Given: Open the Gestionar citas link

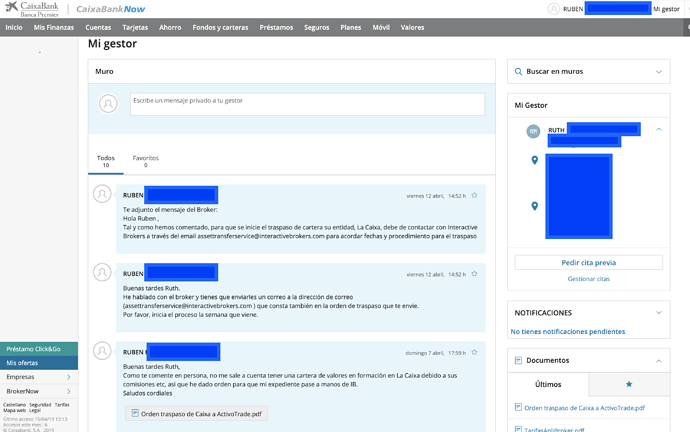Looking at the screenshot, I should [588, 279].
